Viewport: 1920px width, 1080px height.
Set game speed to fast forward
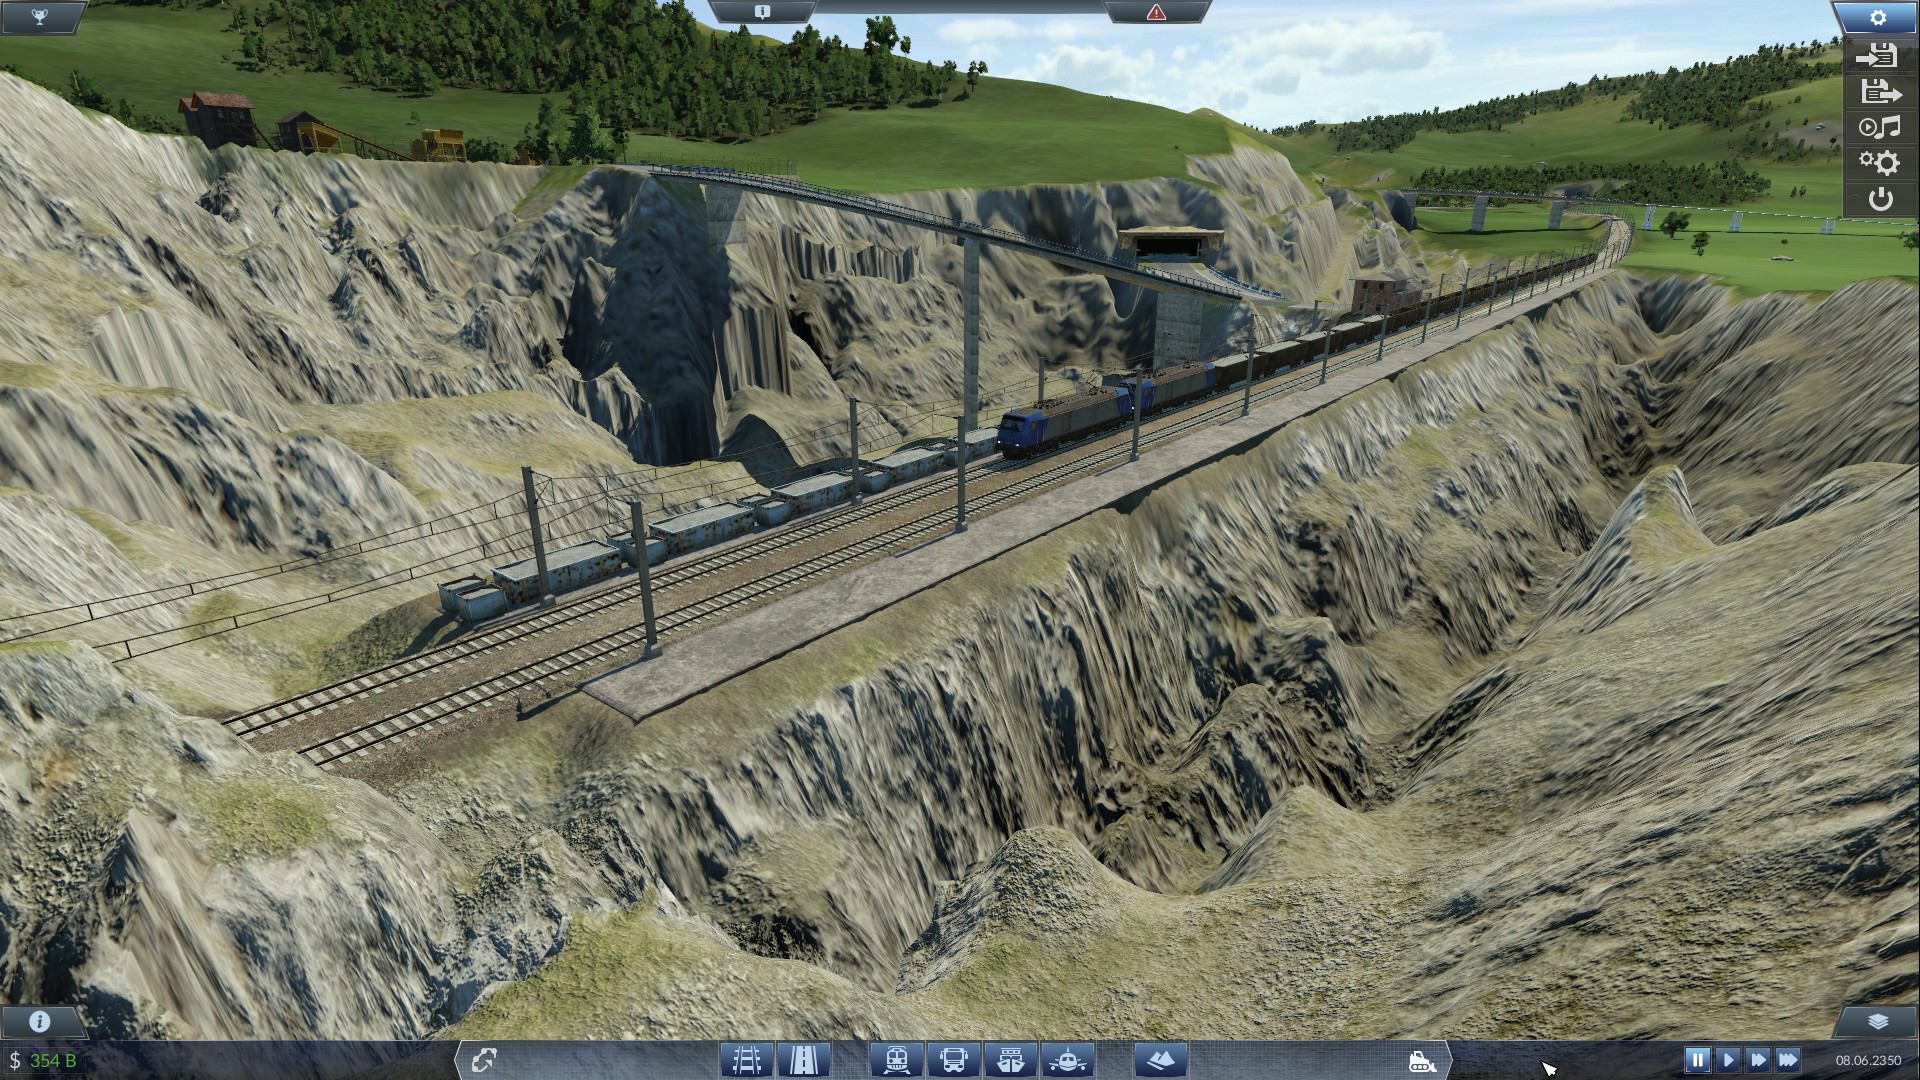pos(1757,1059)
